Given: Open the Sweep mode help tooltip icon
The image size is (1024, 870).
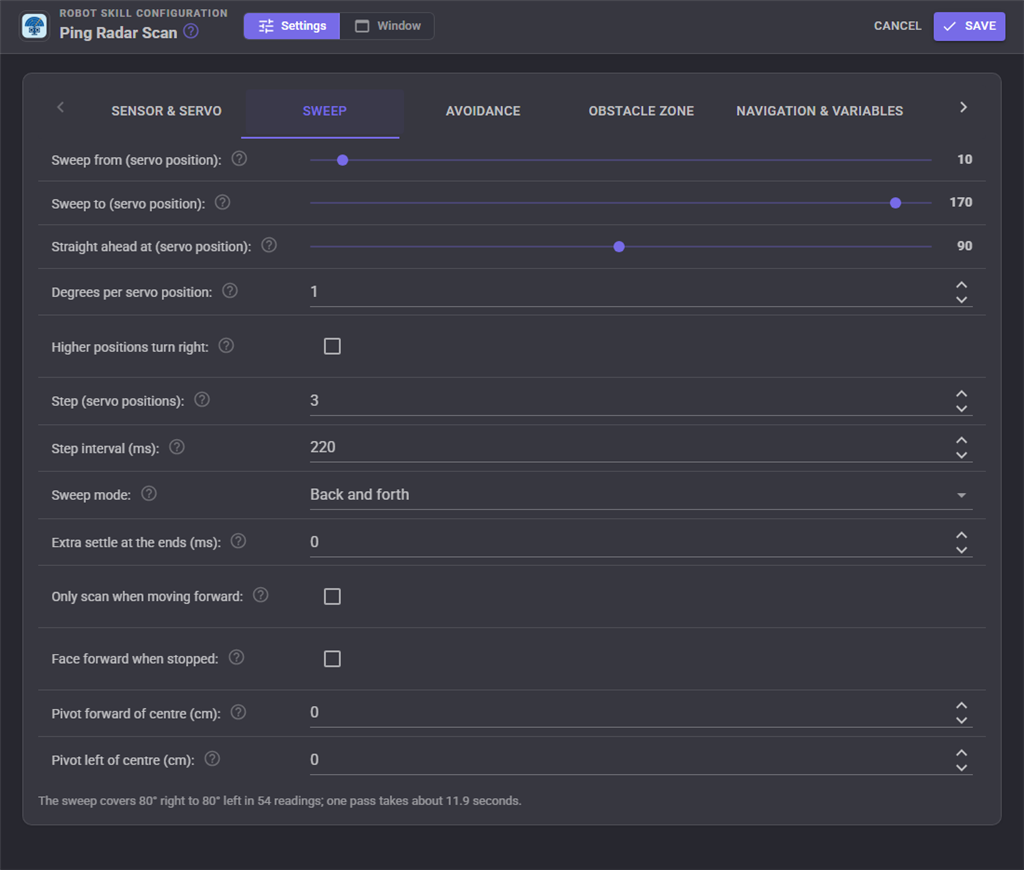Looking at the screenshot, I should click(149, 494).
